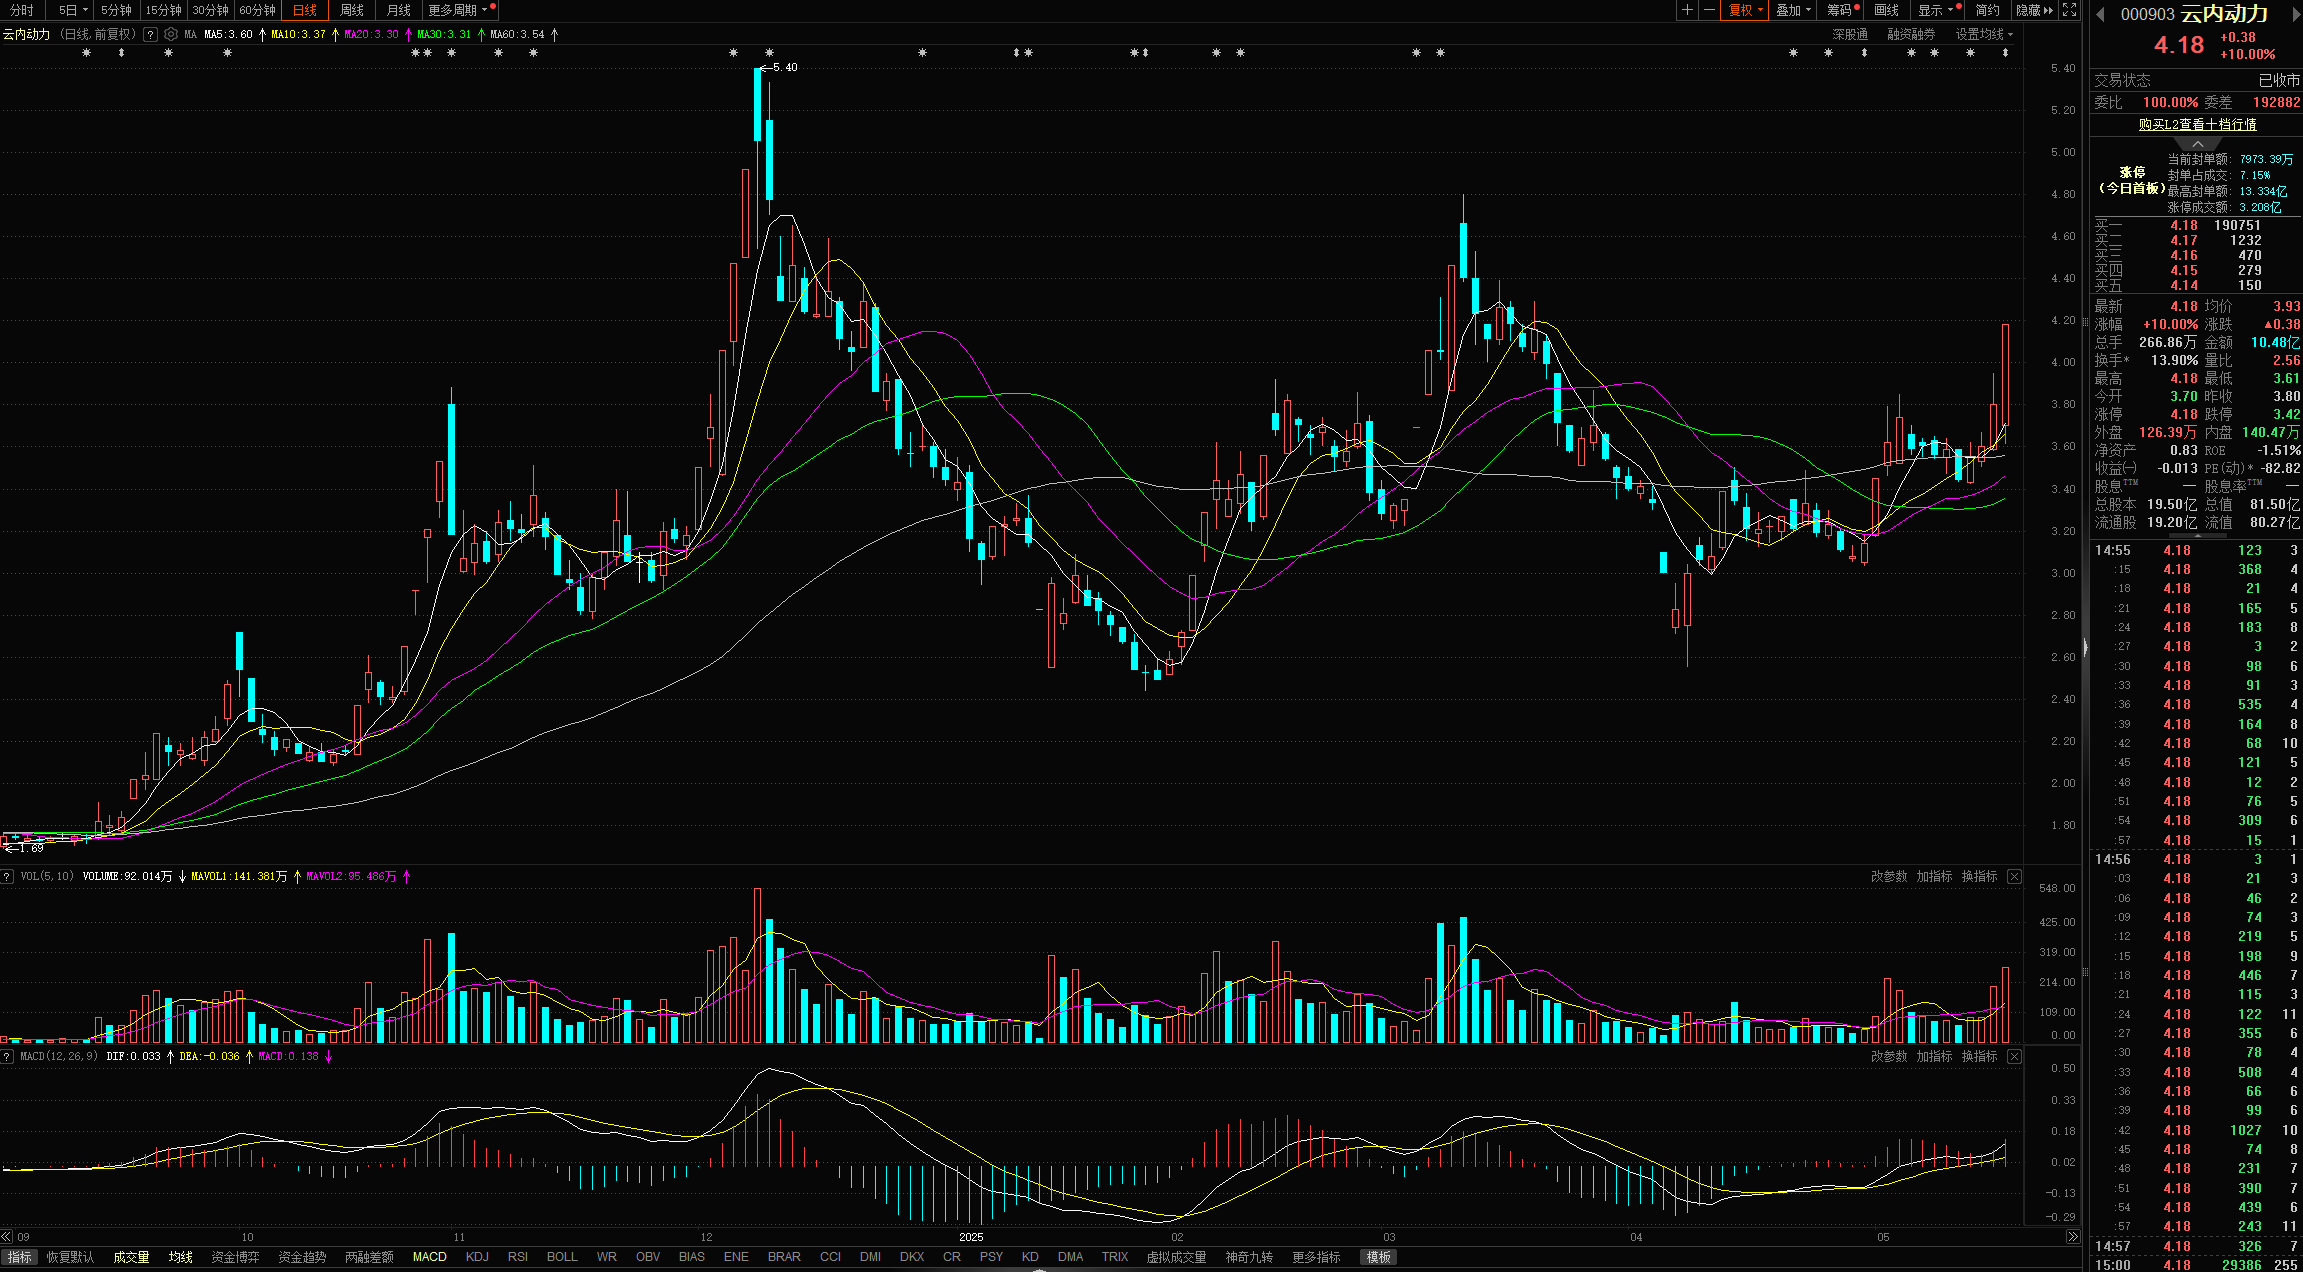
Task: Click 换指标 in the MACD panel
Action: (x=1979, y=1057)
